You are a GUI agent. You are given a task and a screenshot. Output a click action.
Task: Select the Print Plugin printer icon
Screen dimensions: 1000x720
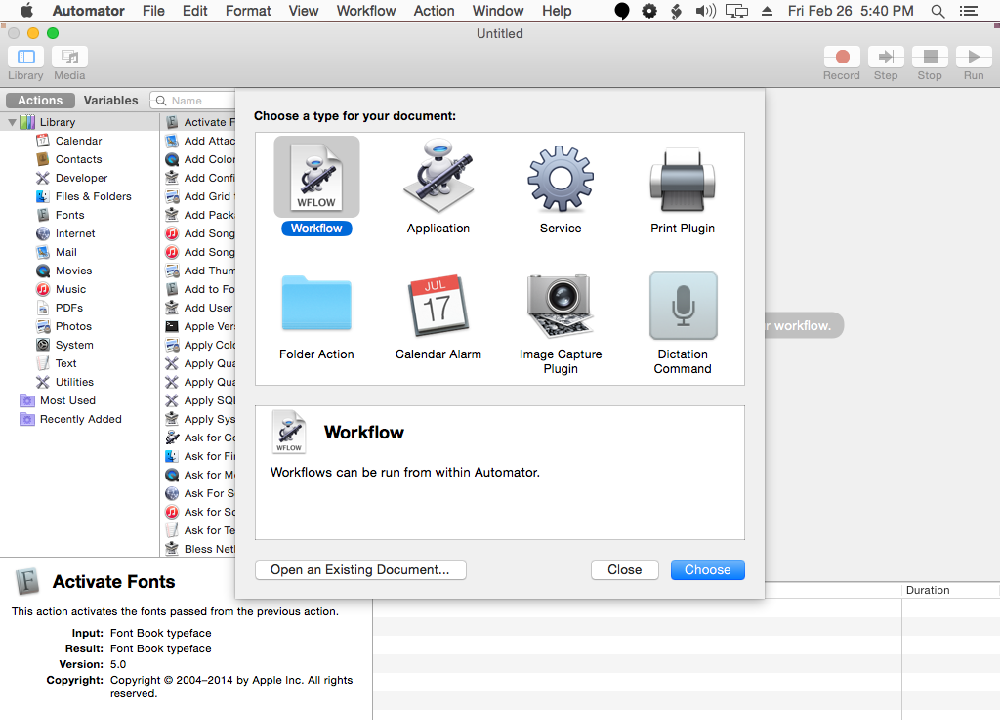[682, 179]
